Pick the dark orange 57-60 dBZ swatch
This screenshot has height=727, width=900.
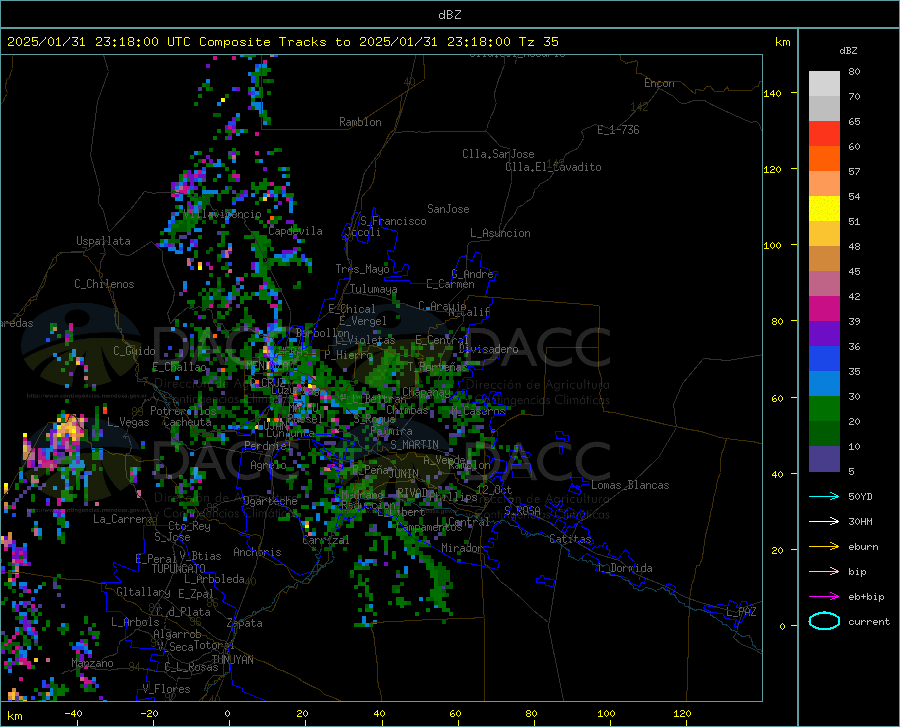click(x=824, y=159)
